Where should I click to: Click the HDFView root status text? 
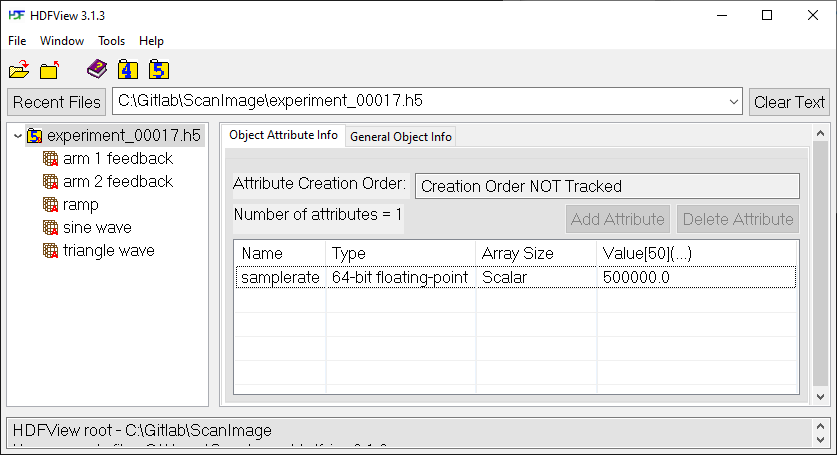142,430
